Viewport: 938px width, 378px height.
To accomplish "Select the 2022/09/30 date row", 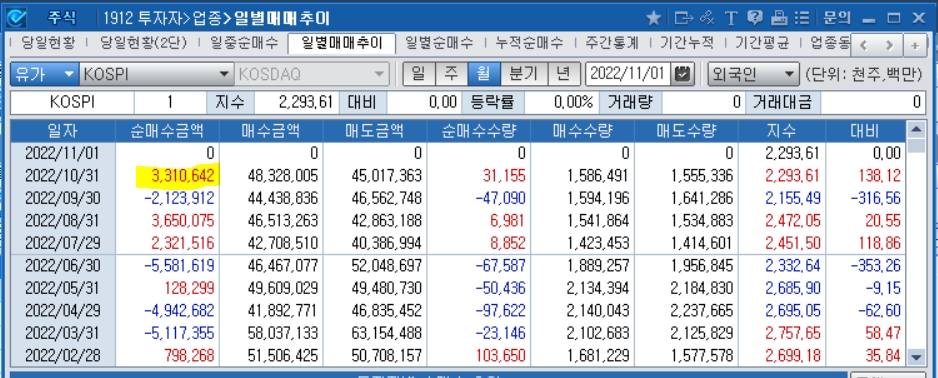I will pyautogui.click(x=63, y=198).
